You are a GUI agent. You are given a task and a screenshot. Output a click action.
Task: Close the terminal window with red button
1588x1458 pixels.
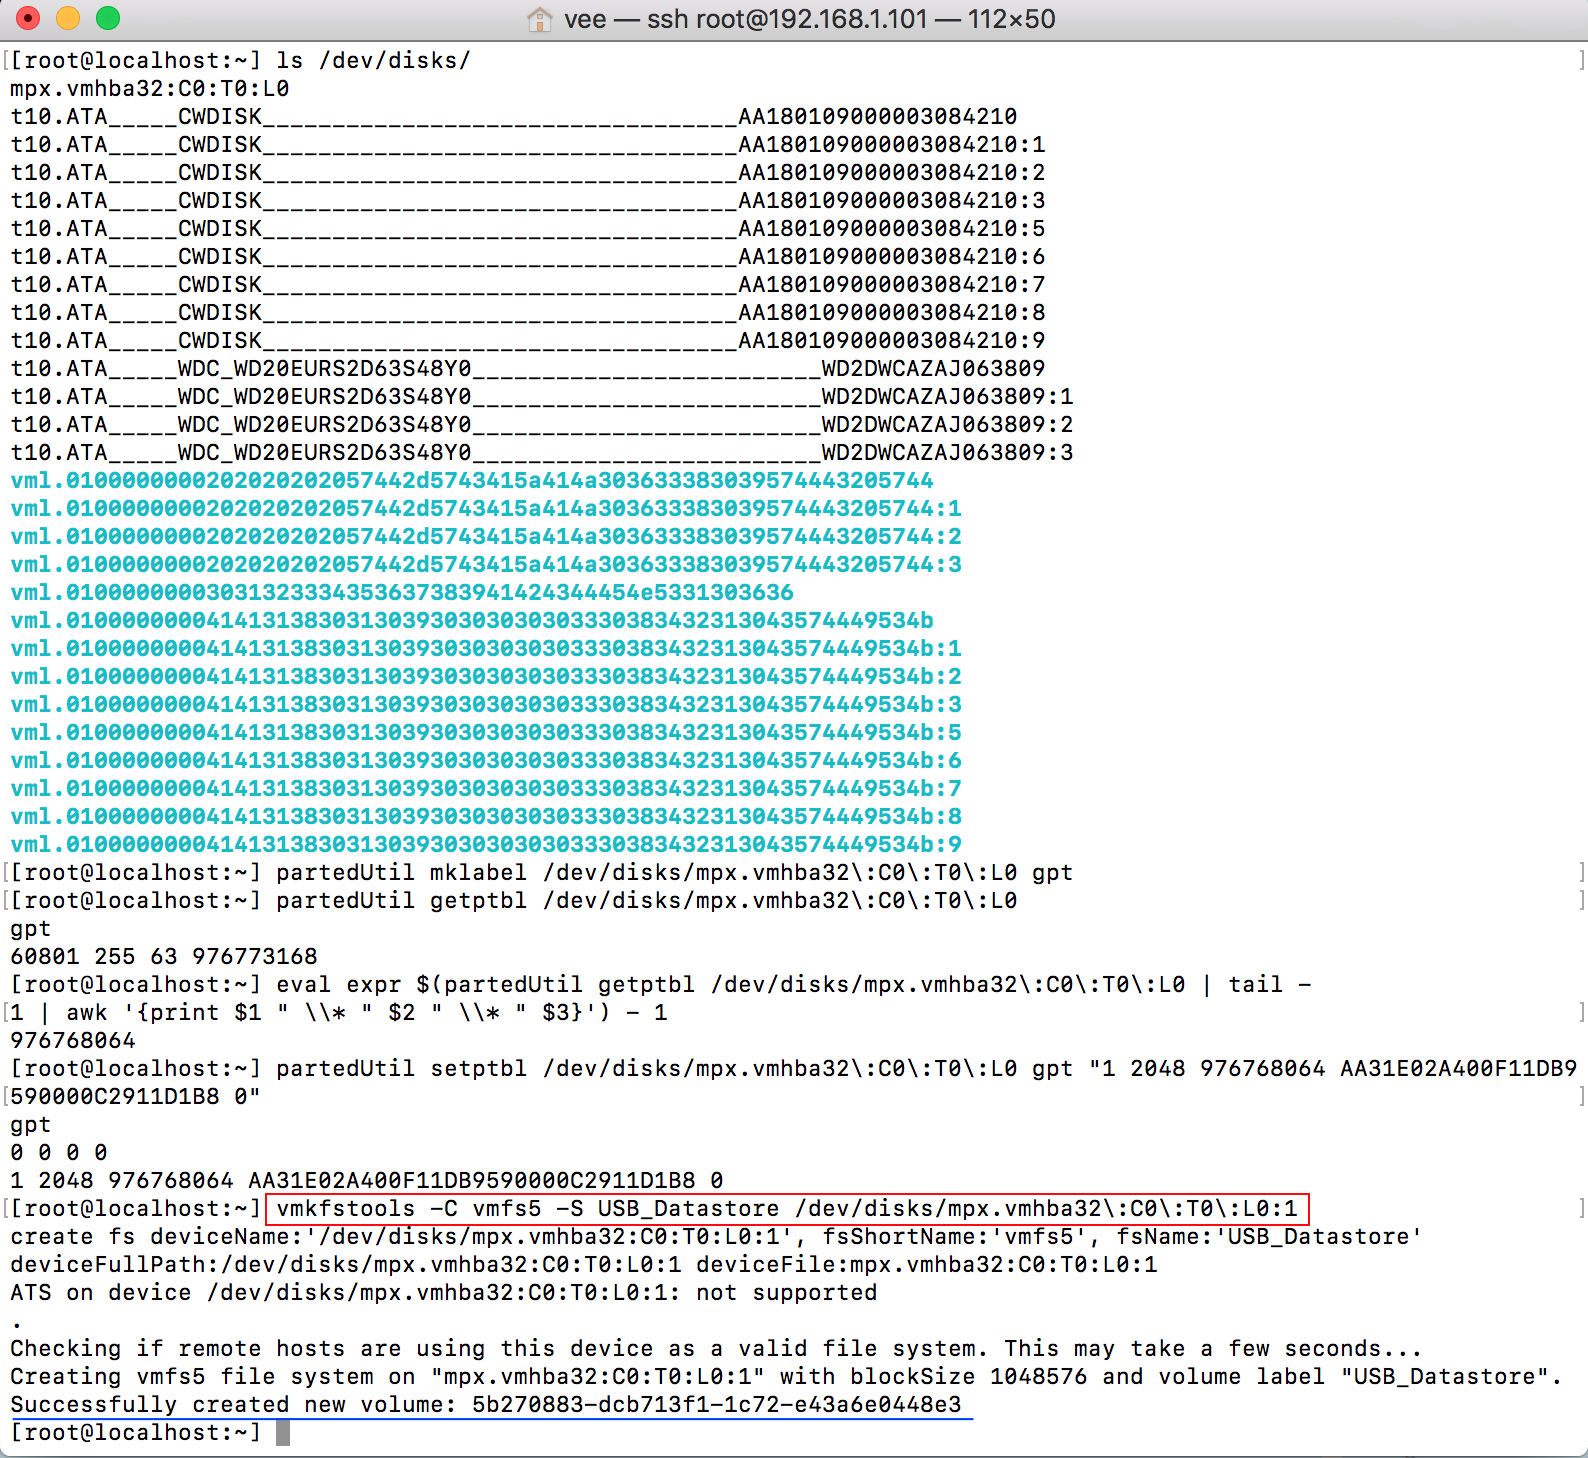28,18
